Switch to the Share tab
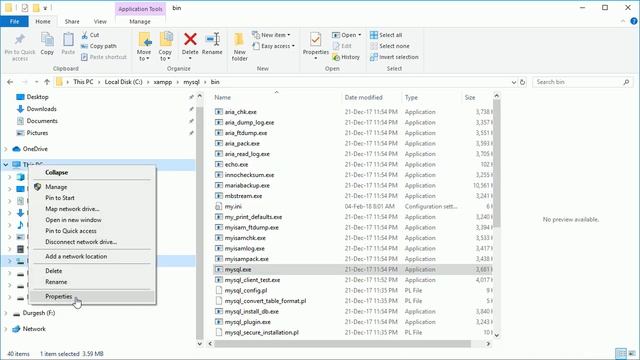The height and width of the screenshot is (360, 640). 72,21
